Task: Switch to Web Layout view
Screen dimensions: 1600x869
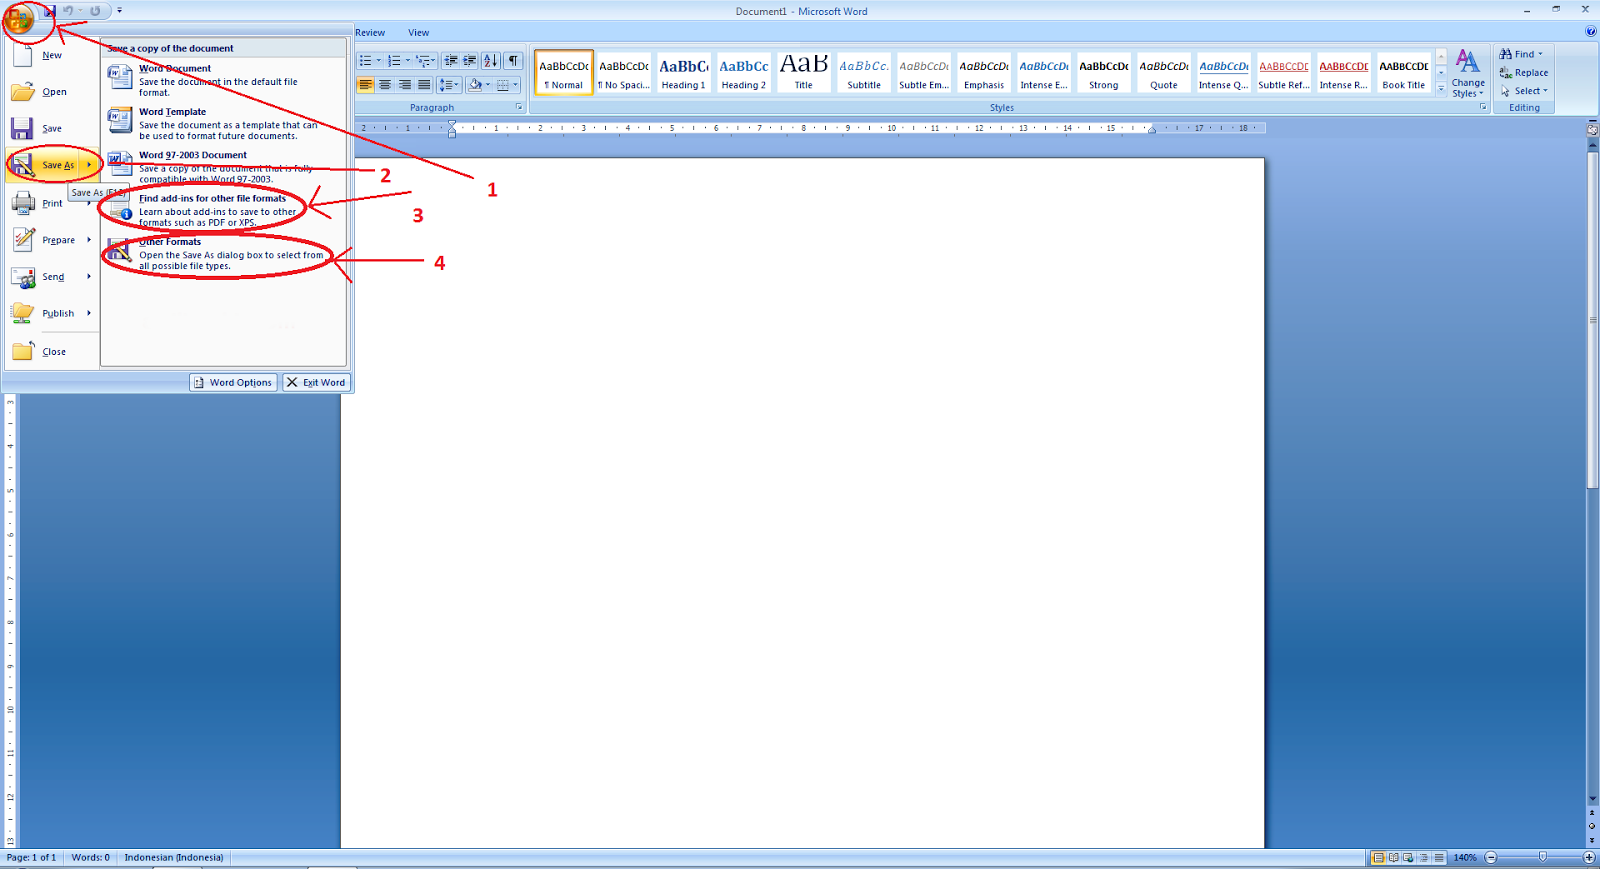Action: pos(1408,857)
